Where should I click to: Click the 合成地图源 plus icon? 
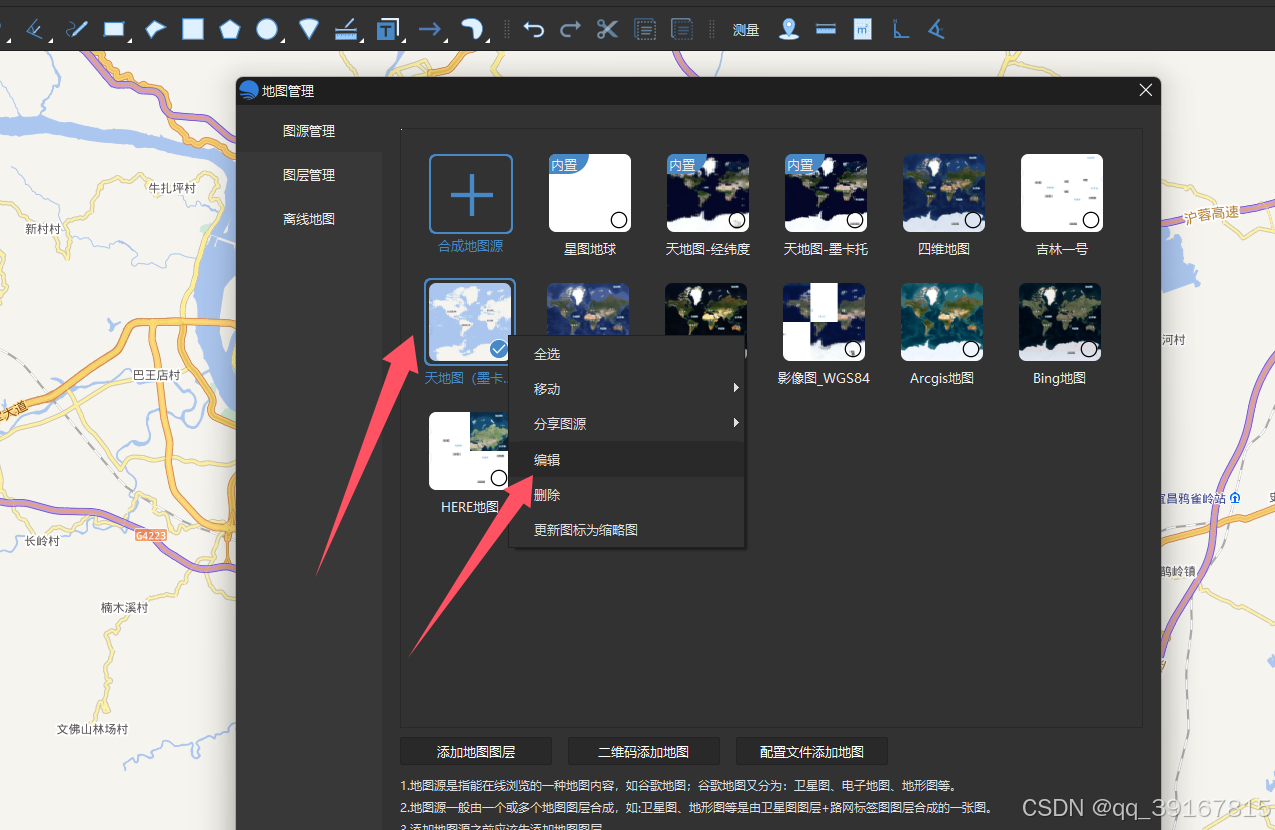(x=471, y=194)
